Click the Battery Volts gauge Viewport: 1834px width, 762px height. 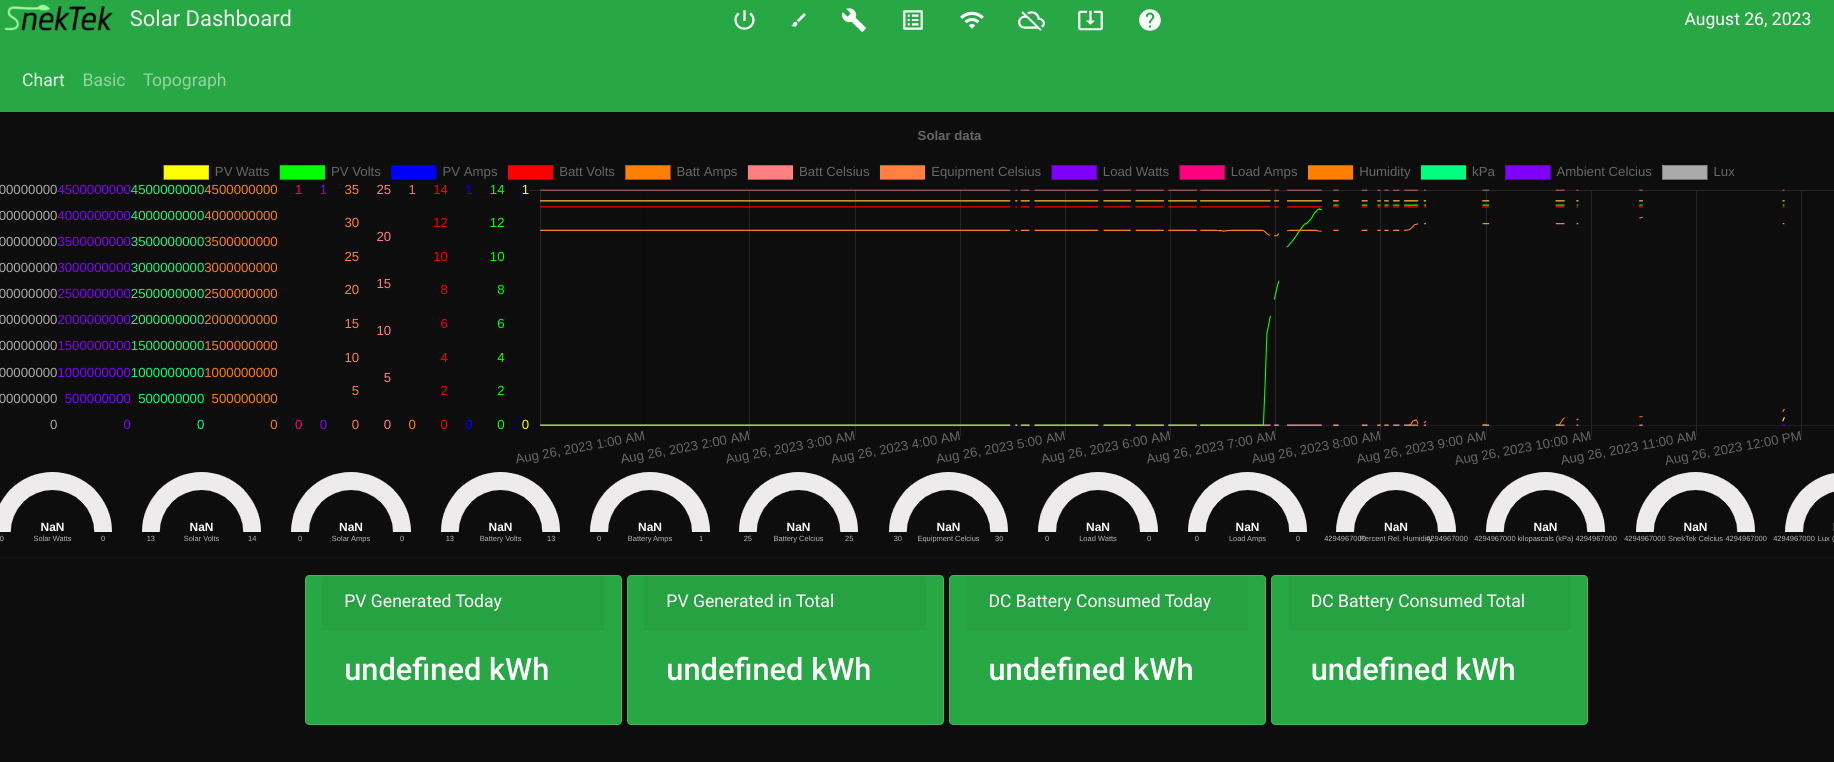[500, 510]
